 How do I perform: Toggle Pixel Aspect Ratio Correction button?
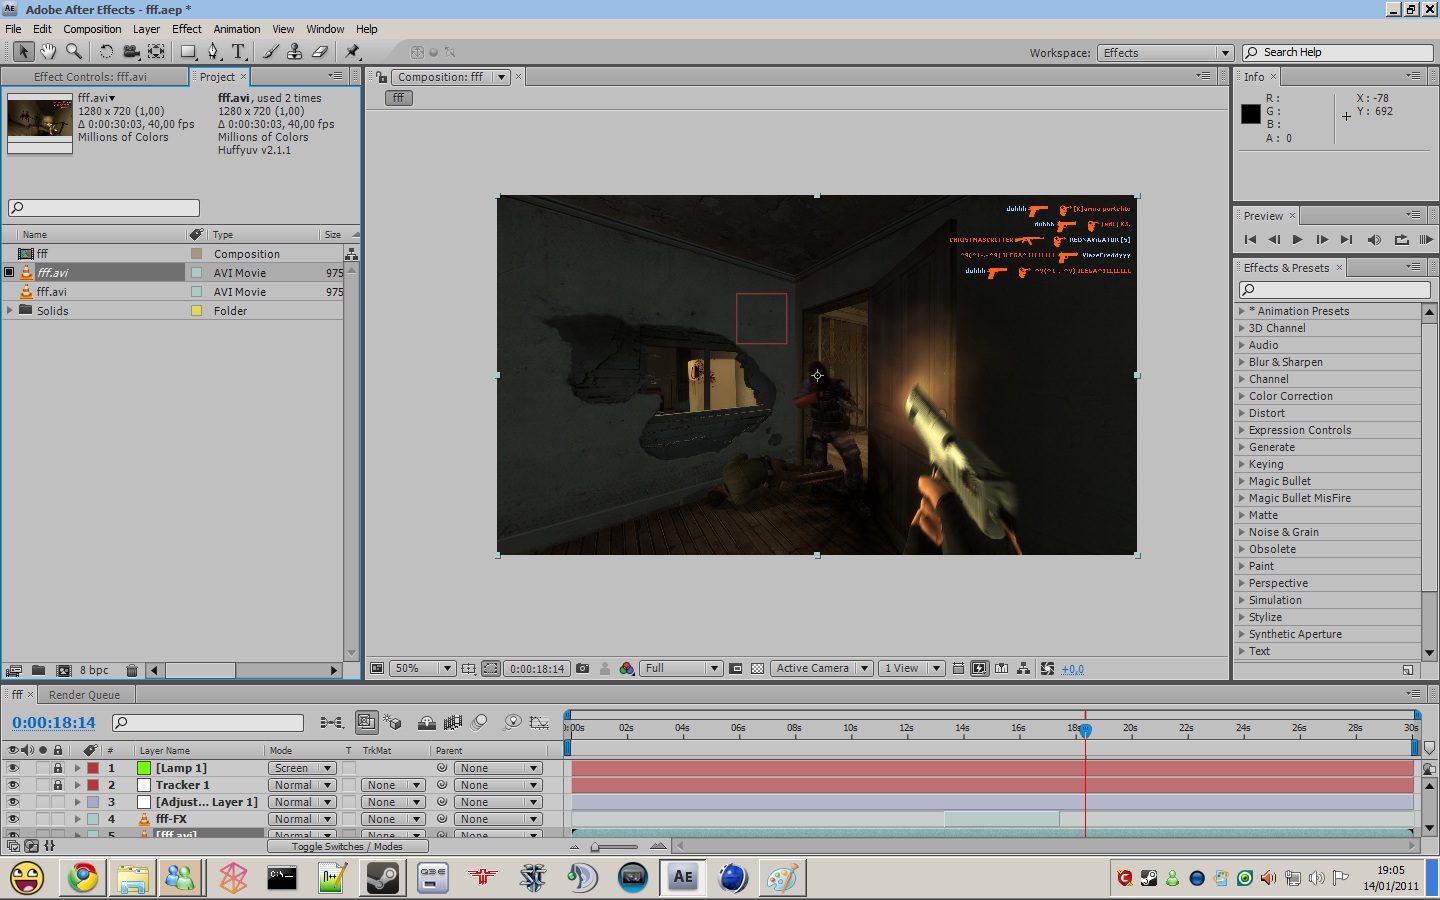tap(958, 668)
